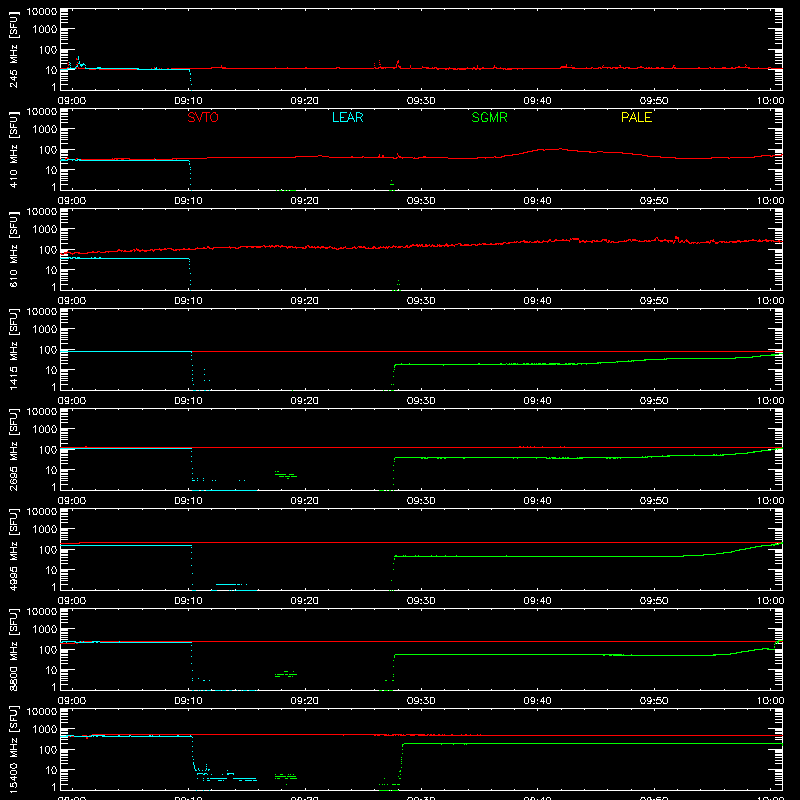
Task: Click the 15400 MHz [SFU] axis title
Action: tap(14, 749)
